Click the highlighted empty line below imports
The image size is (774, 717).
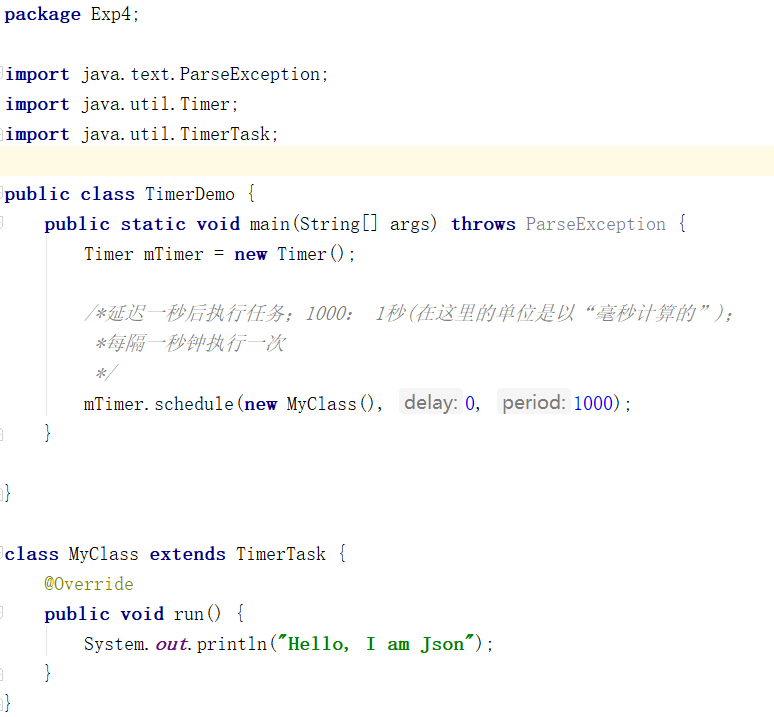click(387, 161)
